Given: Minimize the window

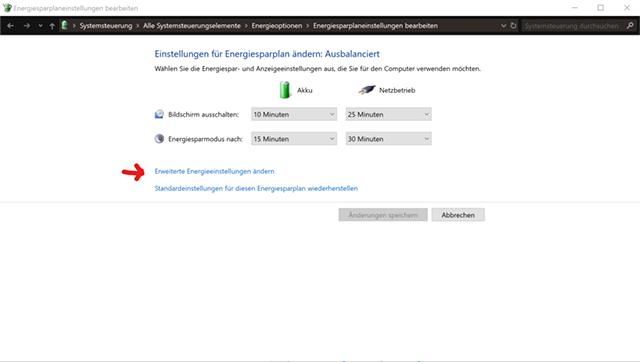Looking at the screenshot, I should (575, 8).
